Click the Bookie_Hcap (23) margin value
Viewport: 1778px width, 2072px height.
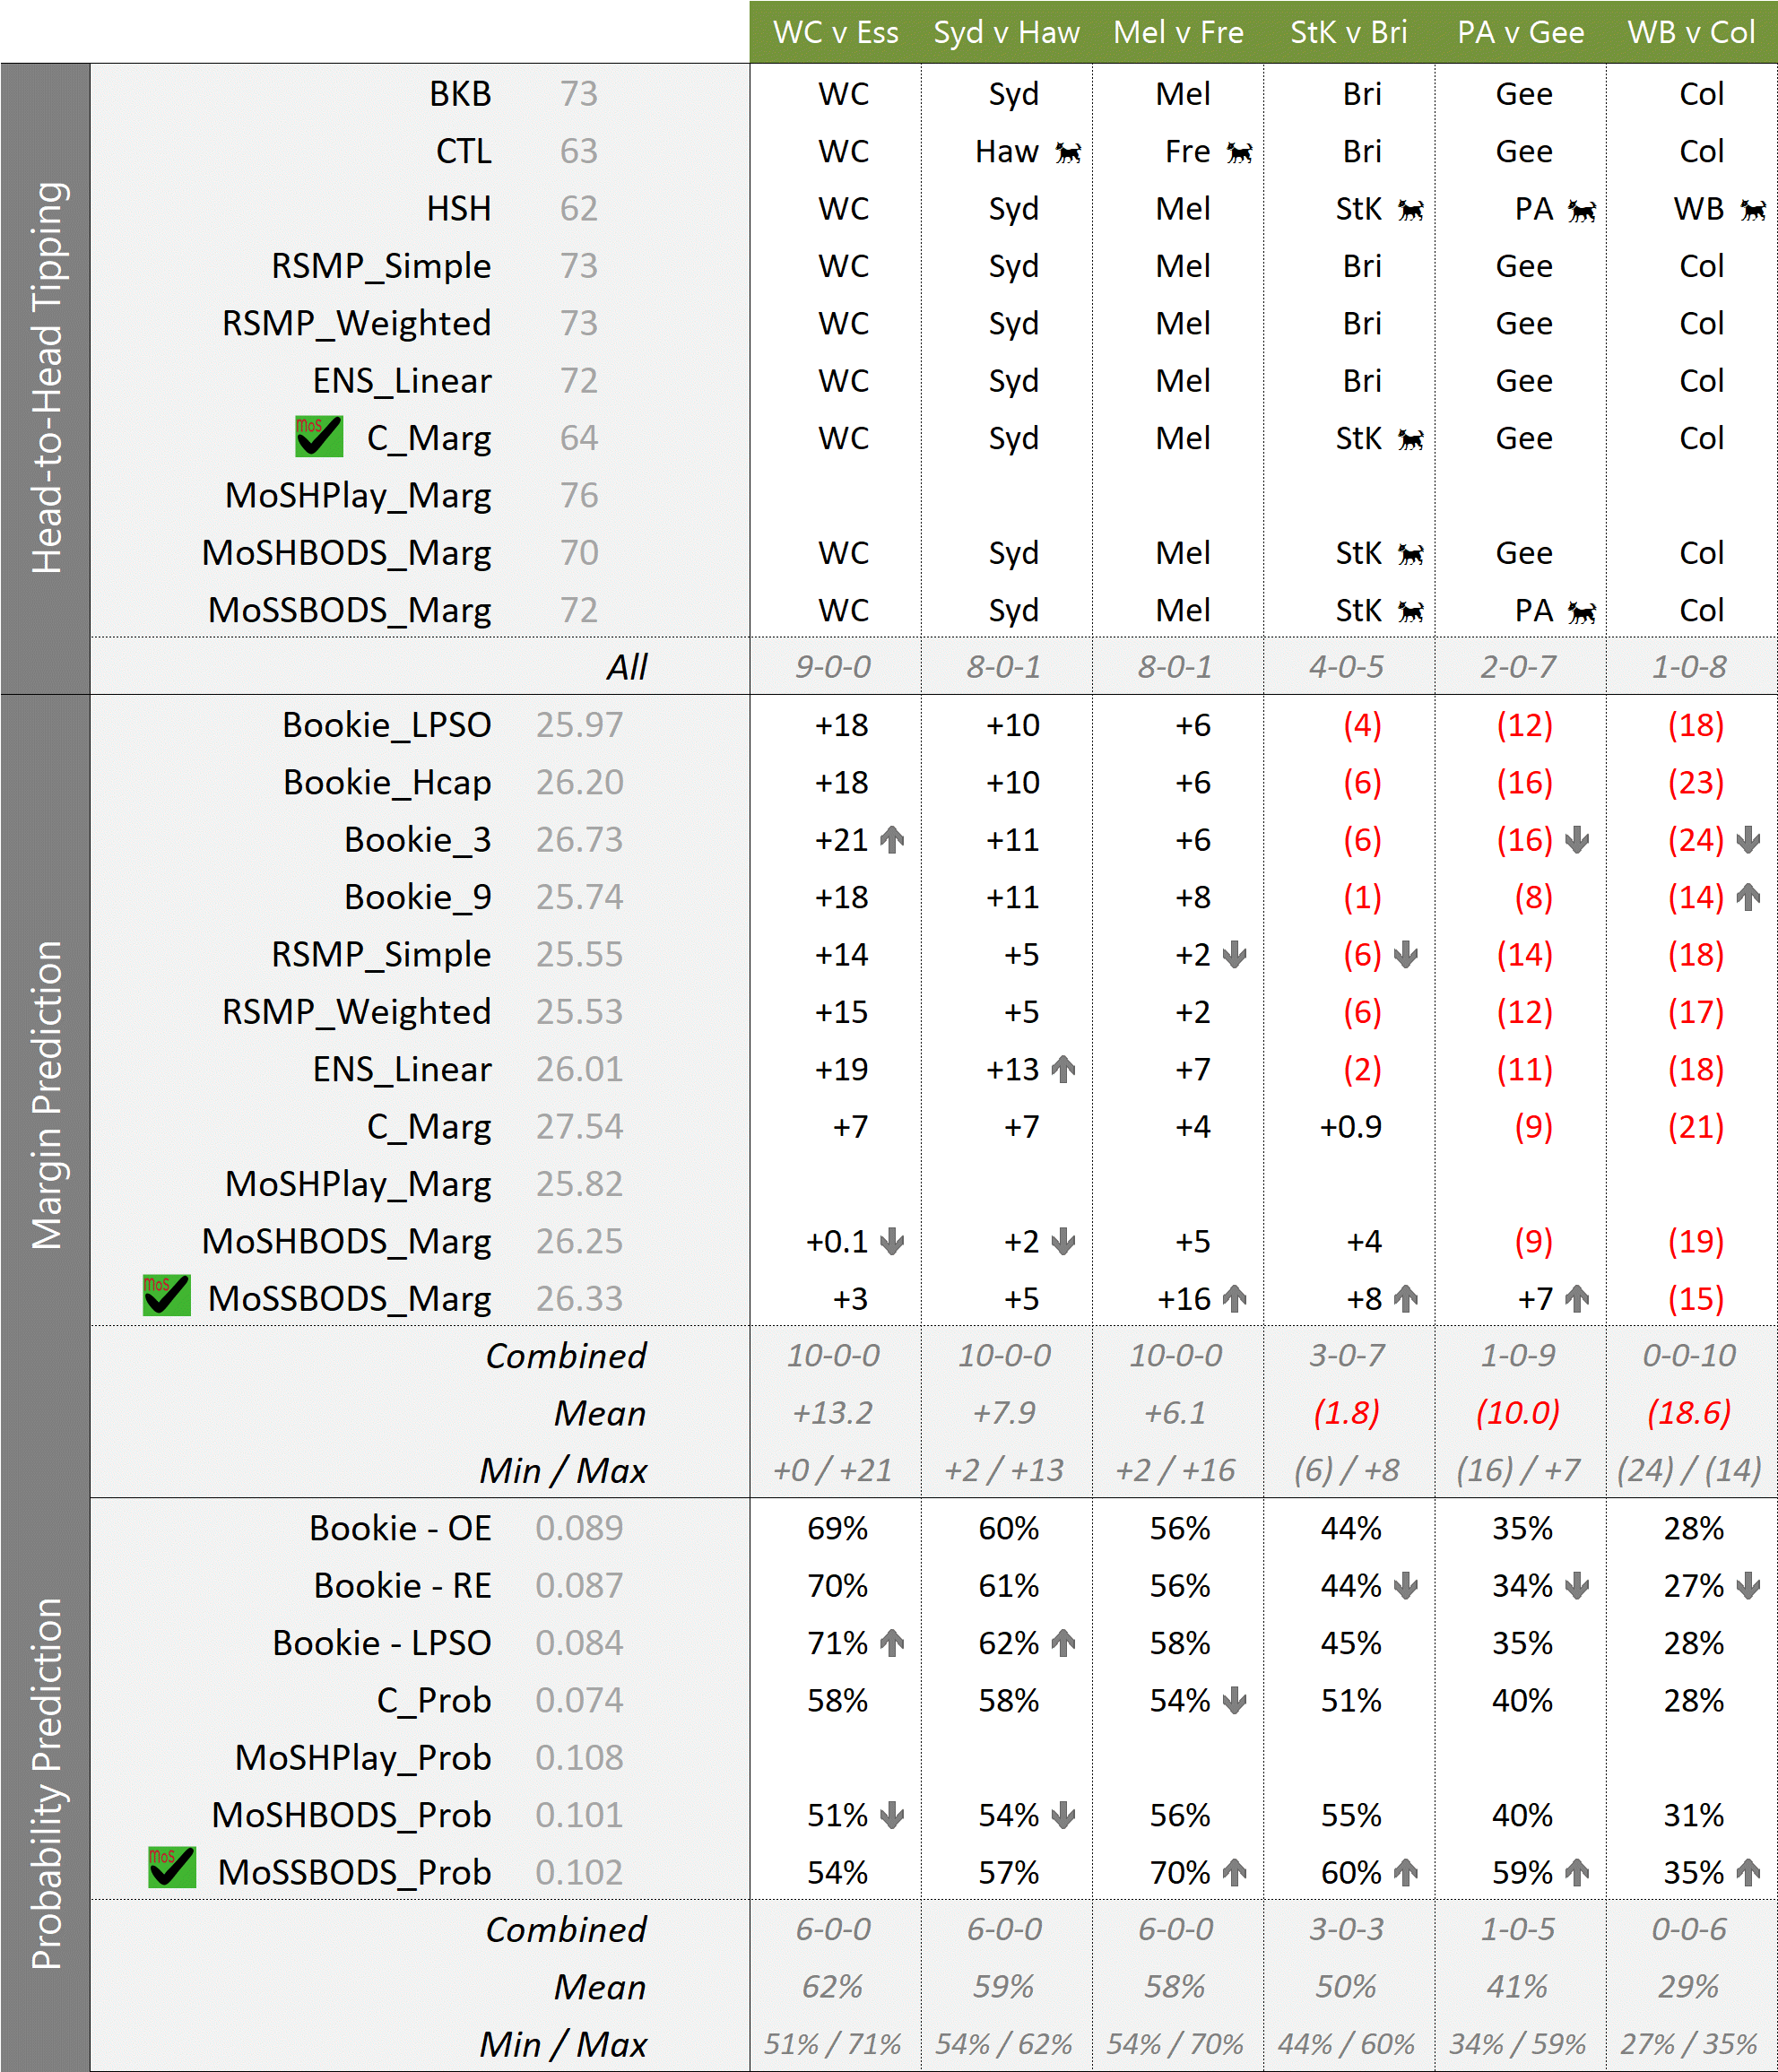[1695, 783]
